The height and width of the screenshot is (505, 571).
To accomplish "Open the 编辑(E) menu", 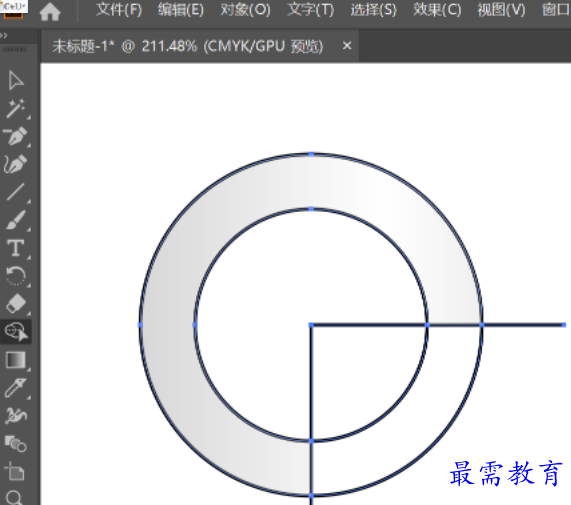I will coord(181,10).
